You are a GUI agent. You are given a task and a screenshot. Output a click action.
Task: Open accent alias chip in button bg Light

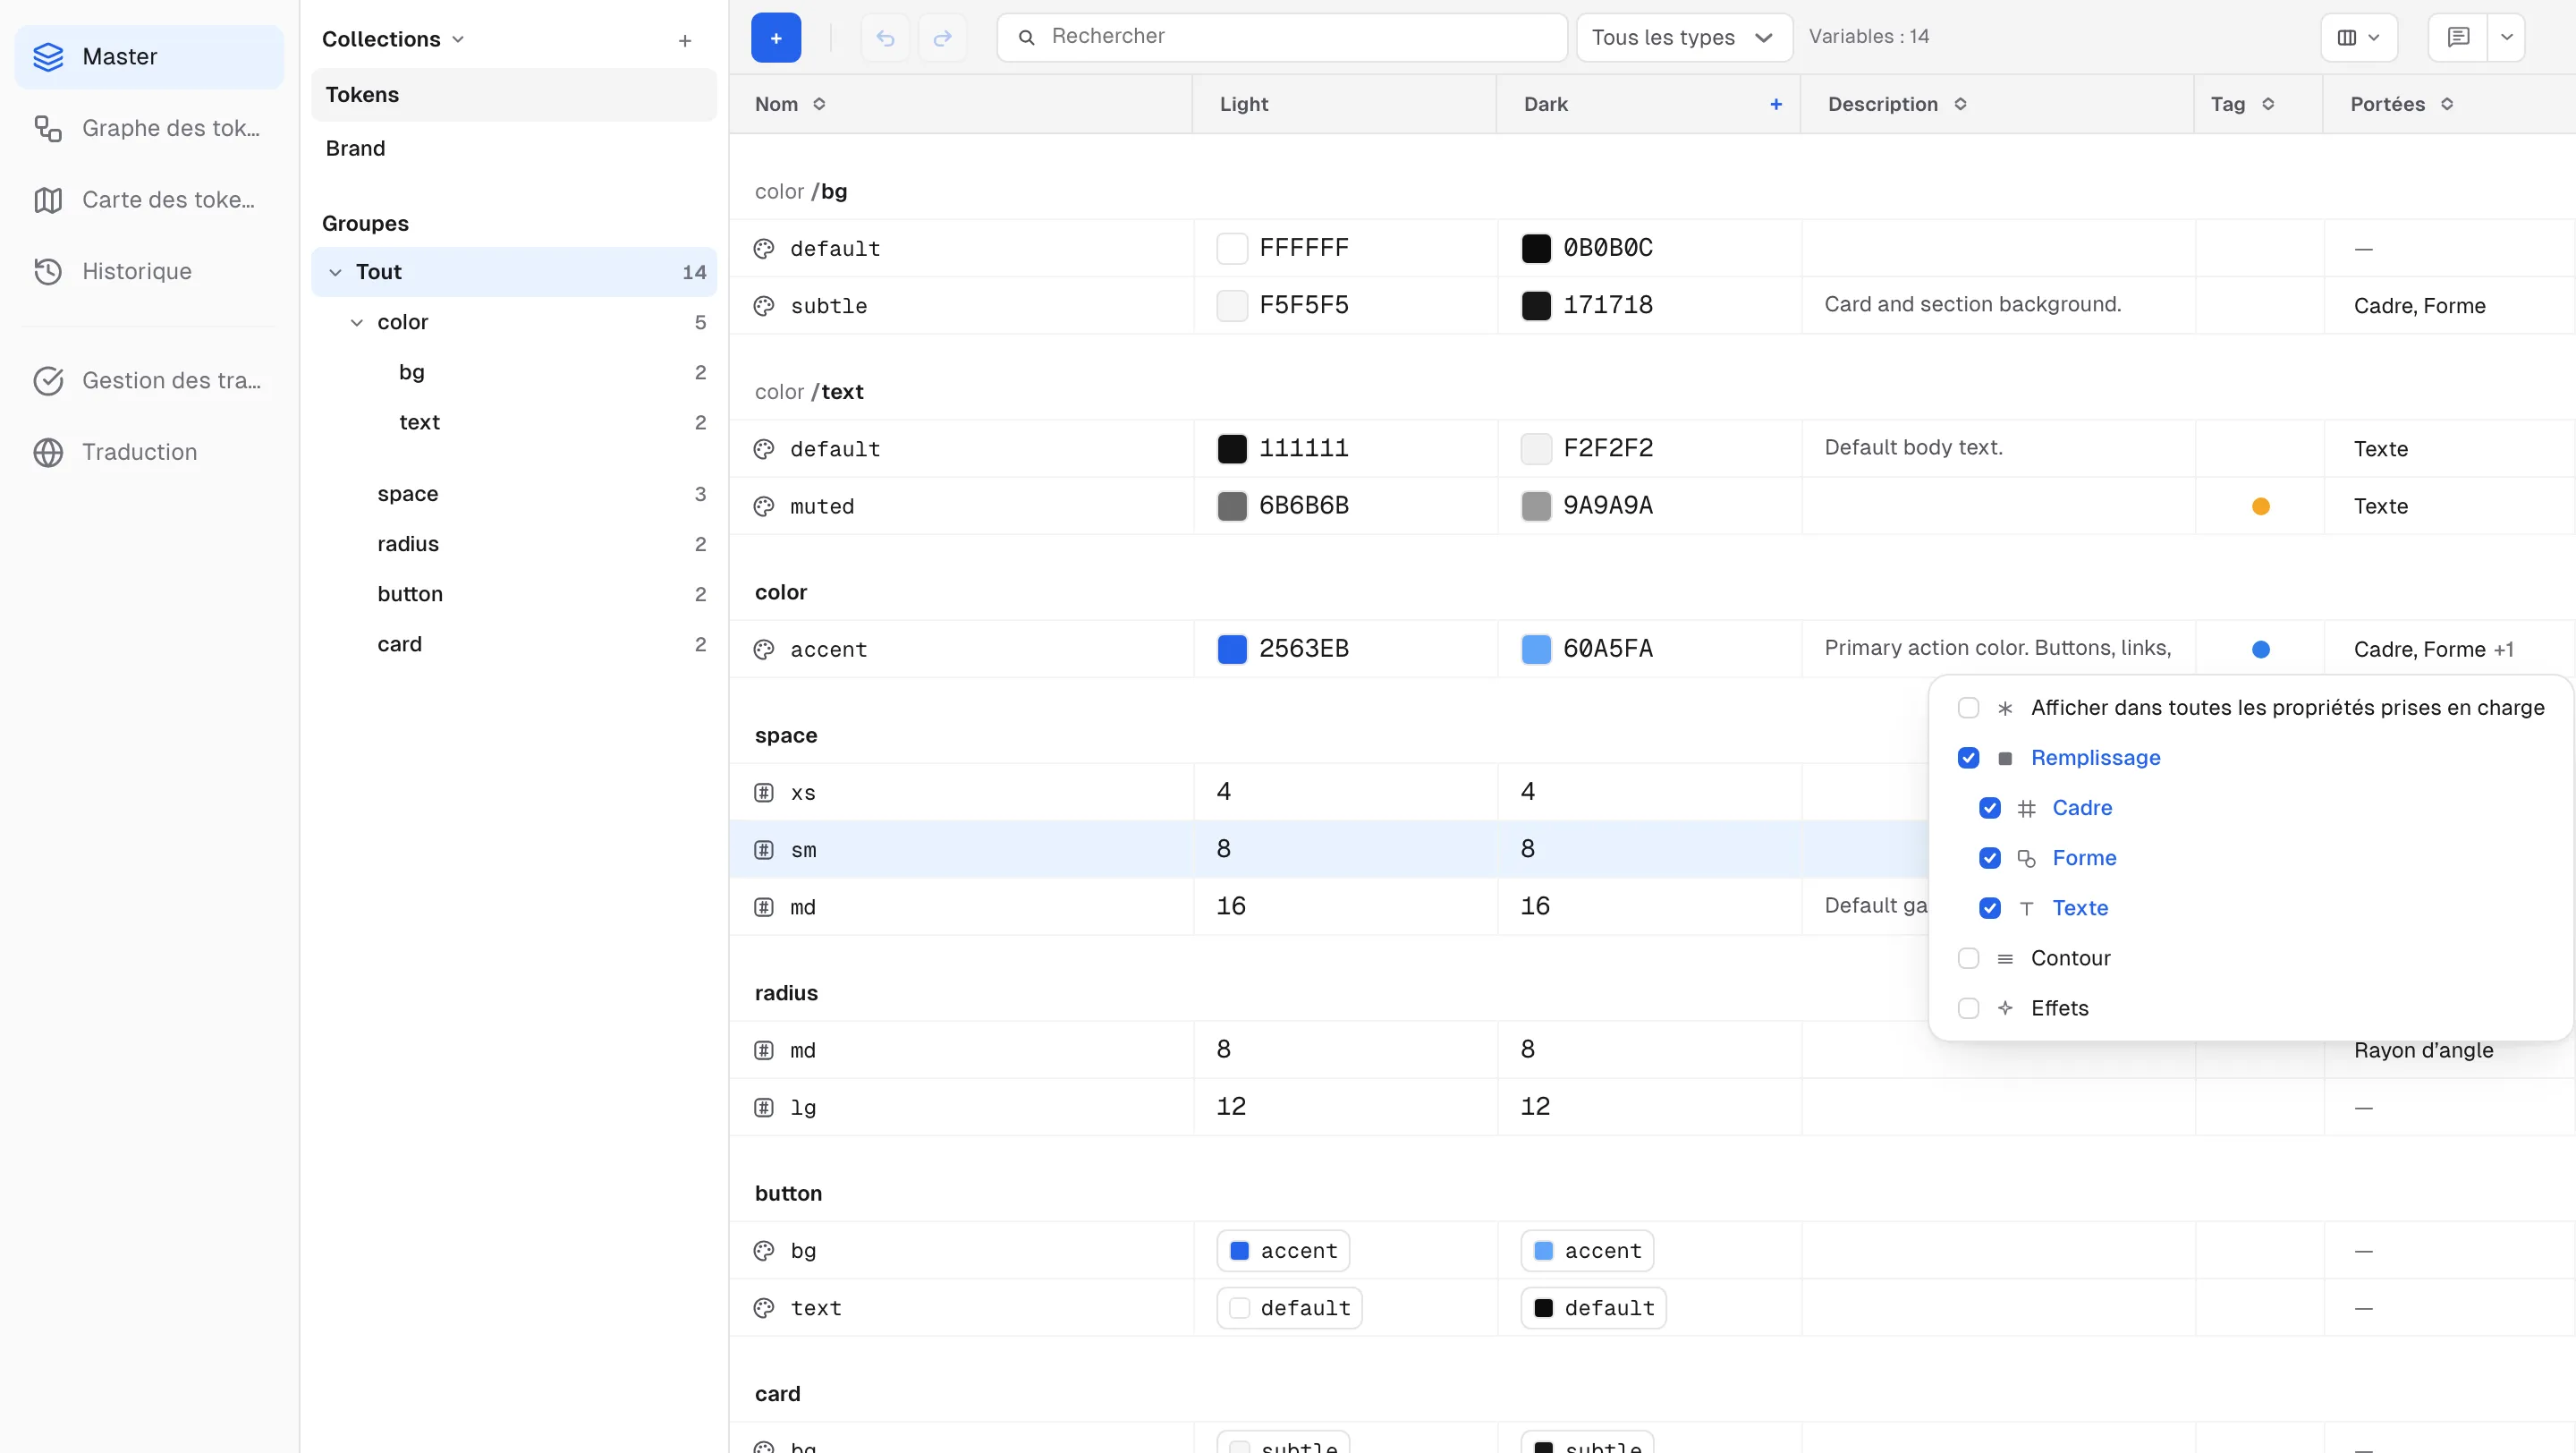click(1283, 1250)
